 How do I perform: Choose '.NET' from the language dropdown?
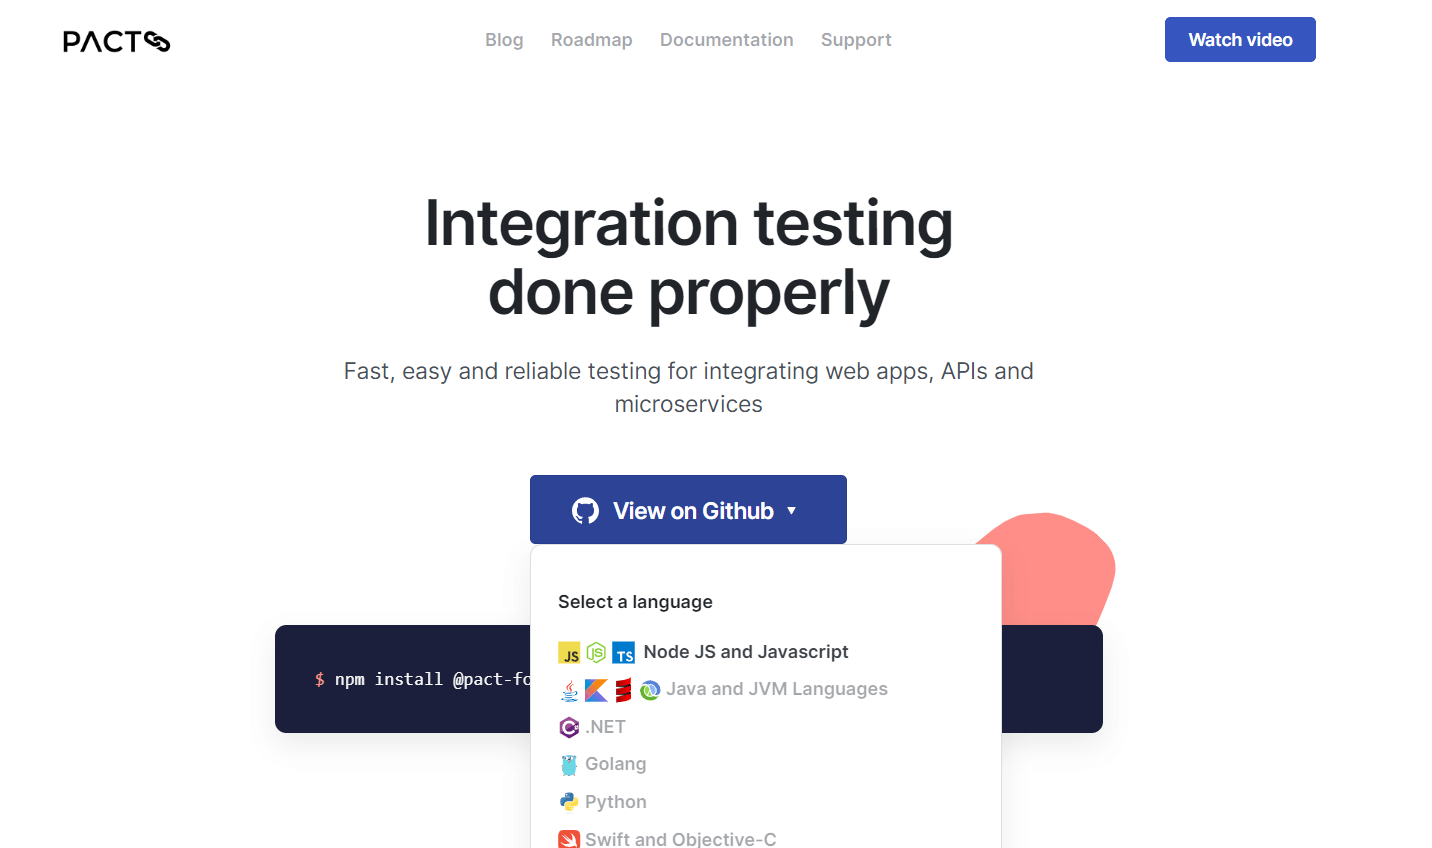(606, 727)
